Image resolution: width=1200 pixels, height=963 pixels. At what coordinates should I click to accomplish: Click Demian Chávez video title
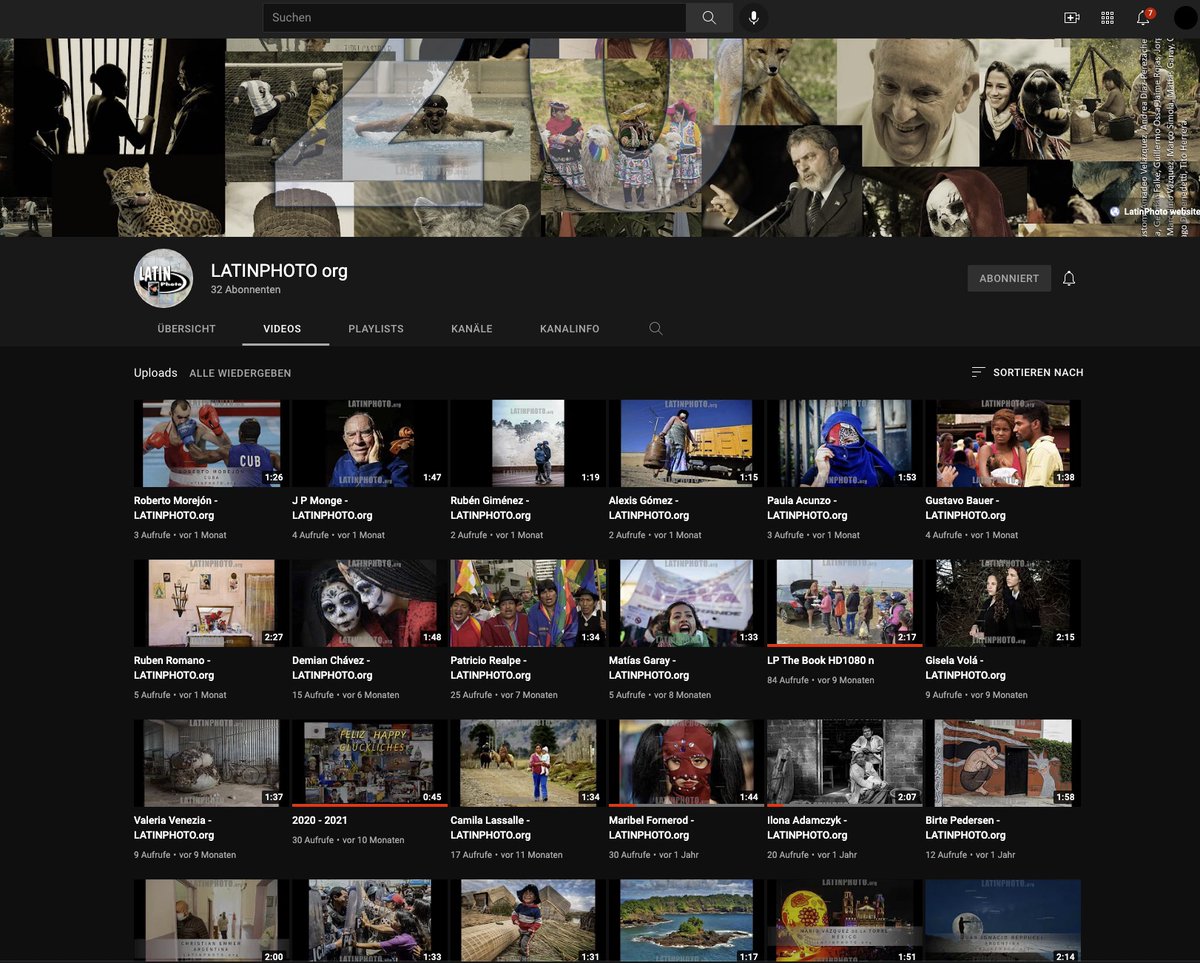(332, 668)
